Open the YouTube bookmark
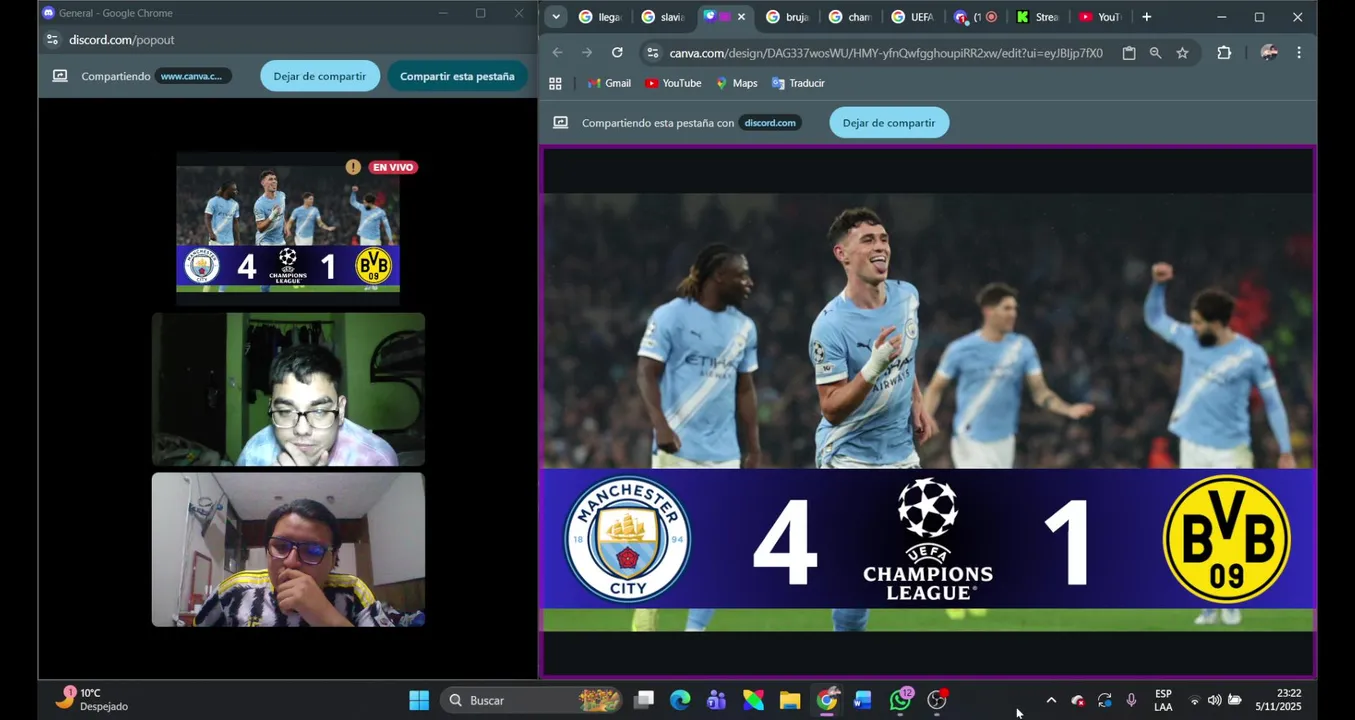 pyautogui.click(x=673, y=84)
